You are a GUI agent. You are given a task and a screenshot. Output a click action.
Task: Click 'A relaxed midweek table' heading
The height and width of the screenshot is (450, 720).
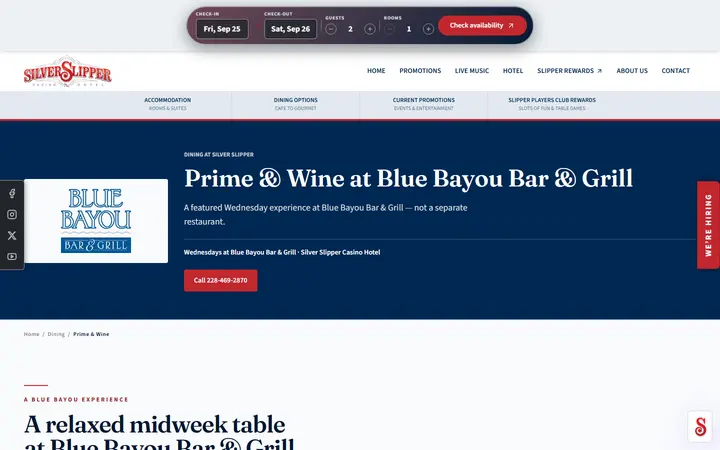(x=154, y=424)
